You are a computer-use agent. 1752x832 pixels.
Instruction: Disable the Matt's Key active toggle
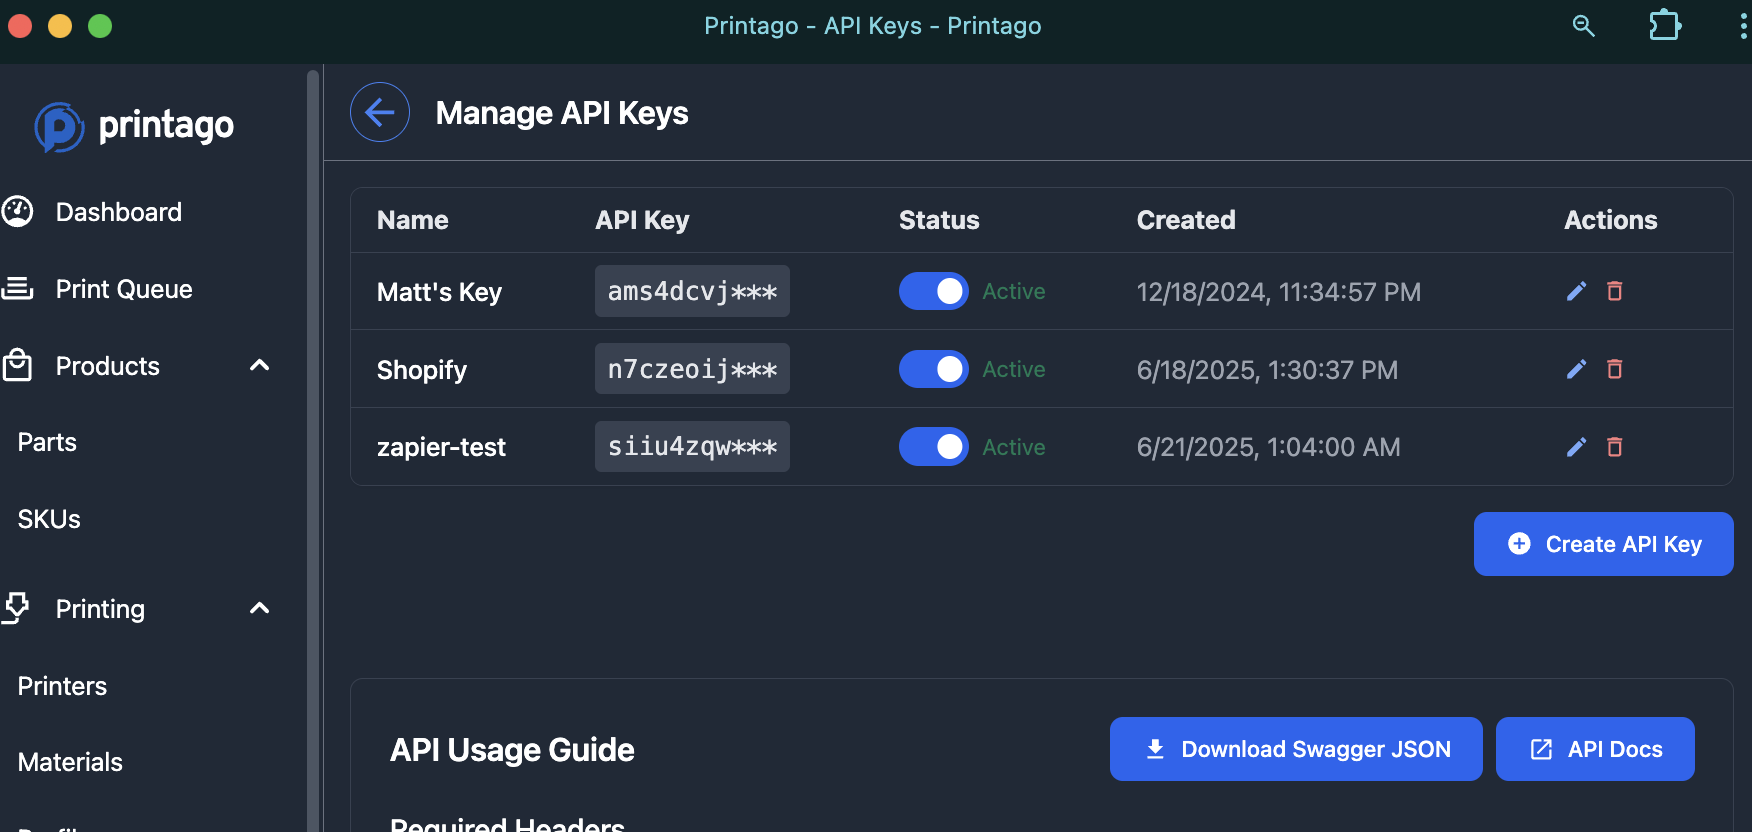(933, 291)
